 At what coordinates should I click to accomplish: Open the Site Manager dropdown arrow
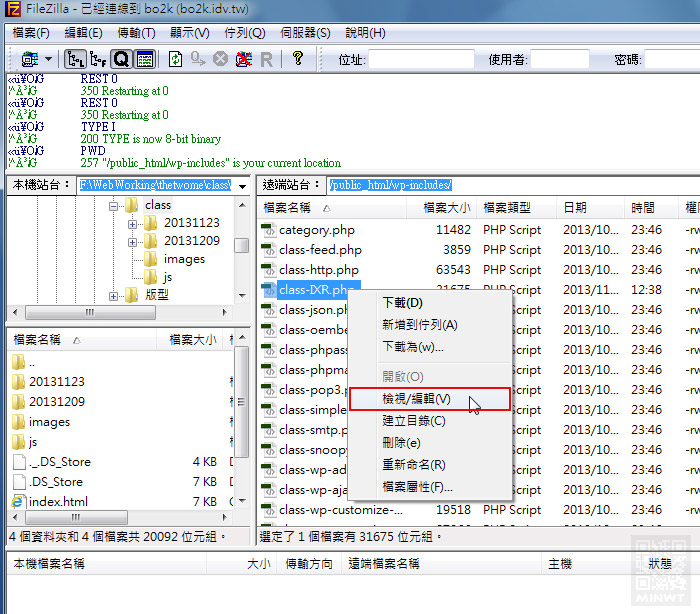tap(49, 59)
